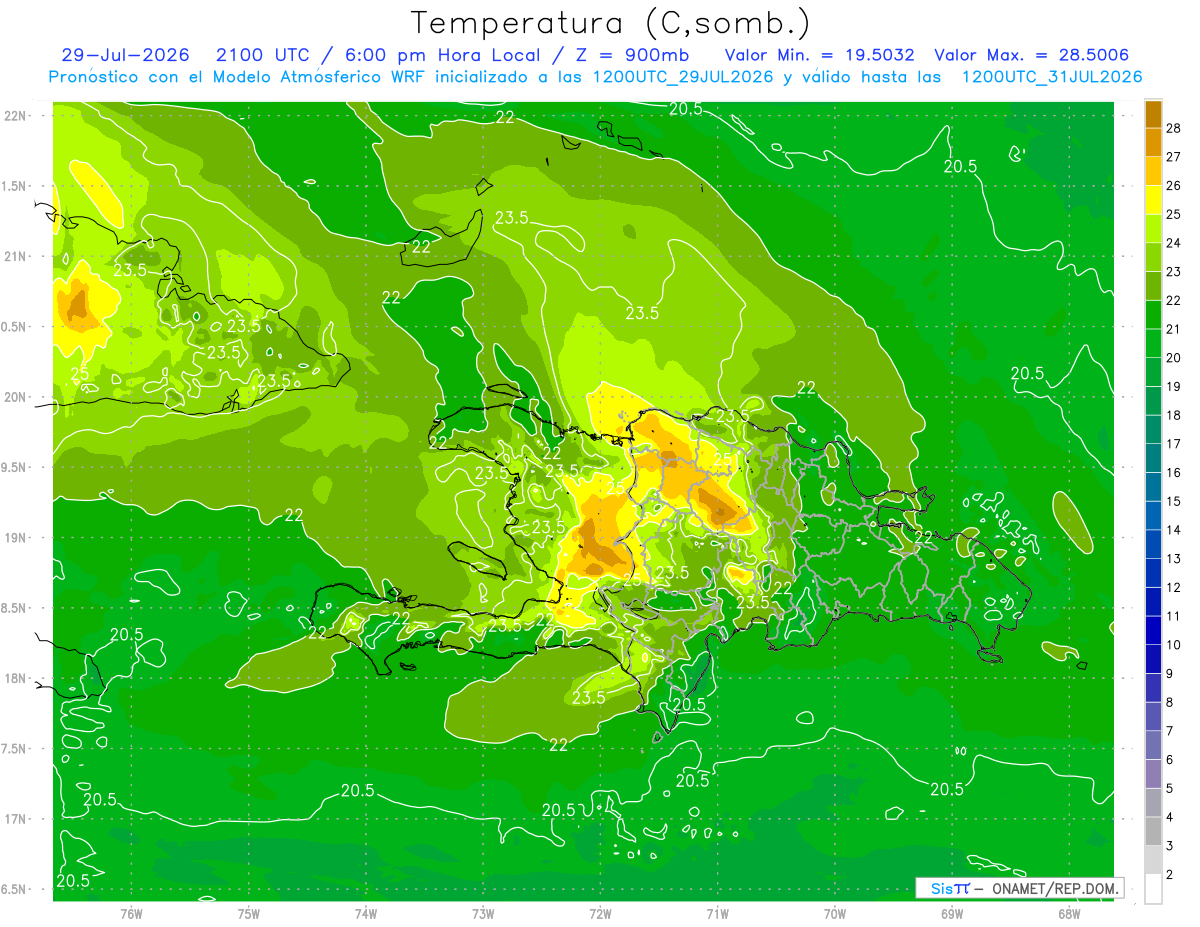The image size is (1200, 927).
Task: Click the '72W' longitude axis label
Action: [600, 913]
